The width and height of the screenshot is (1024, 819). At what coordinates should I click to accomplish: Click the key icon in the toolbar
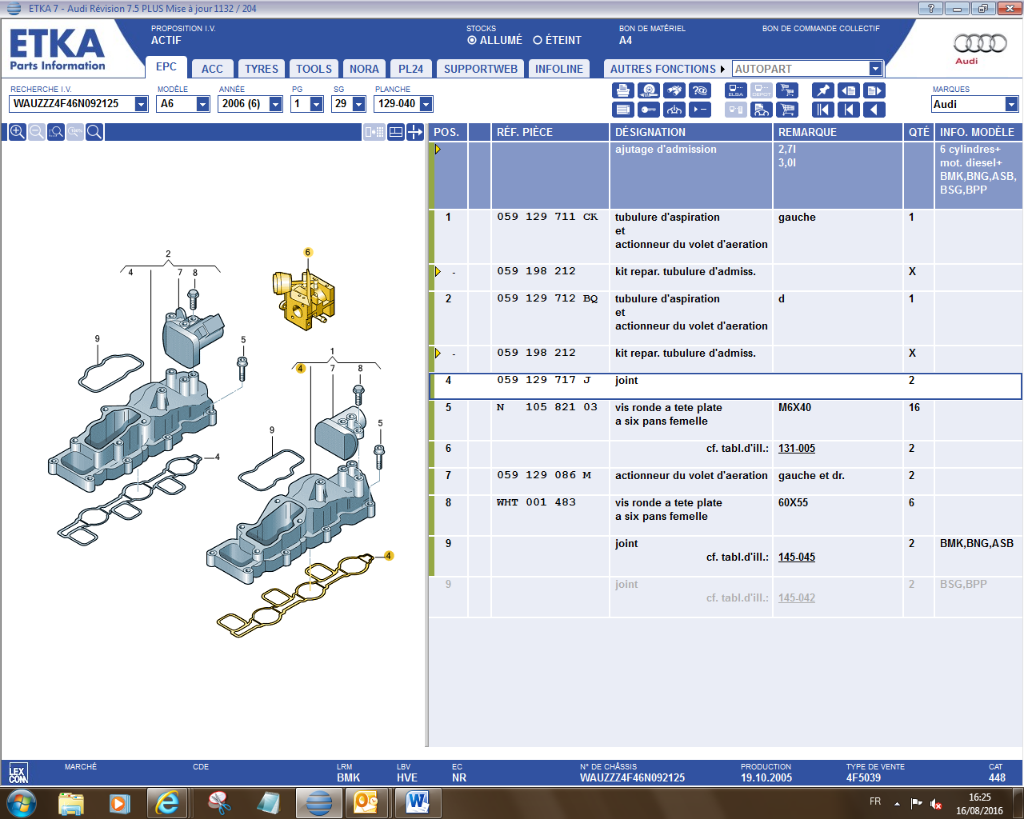tap(648, 109)
